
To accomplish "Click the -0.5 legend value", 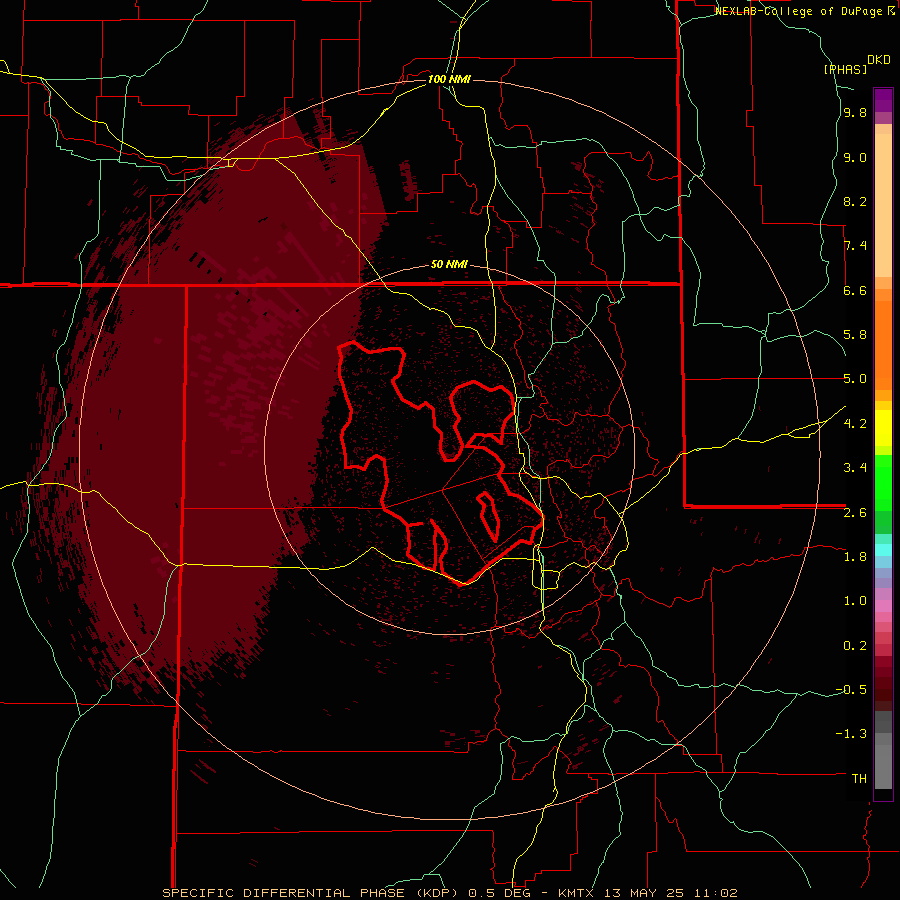I will [851, 690].
